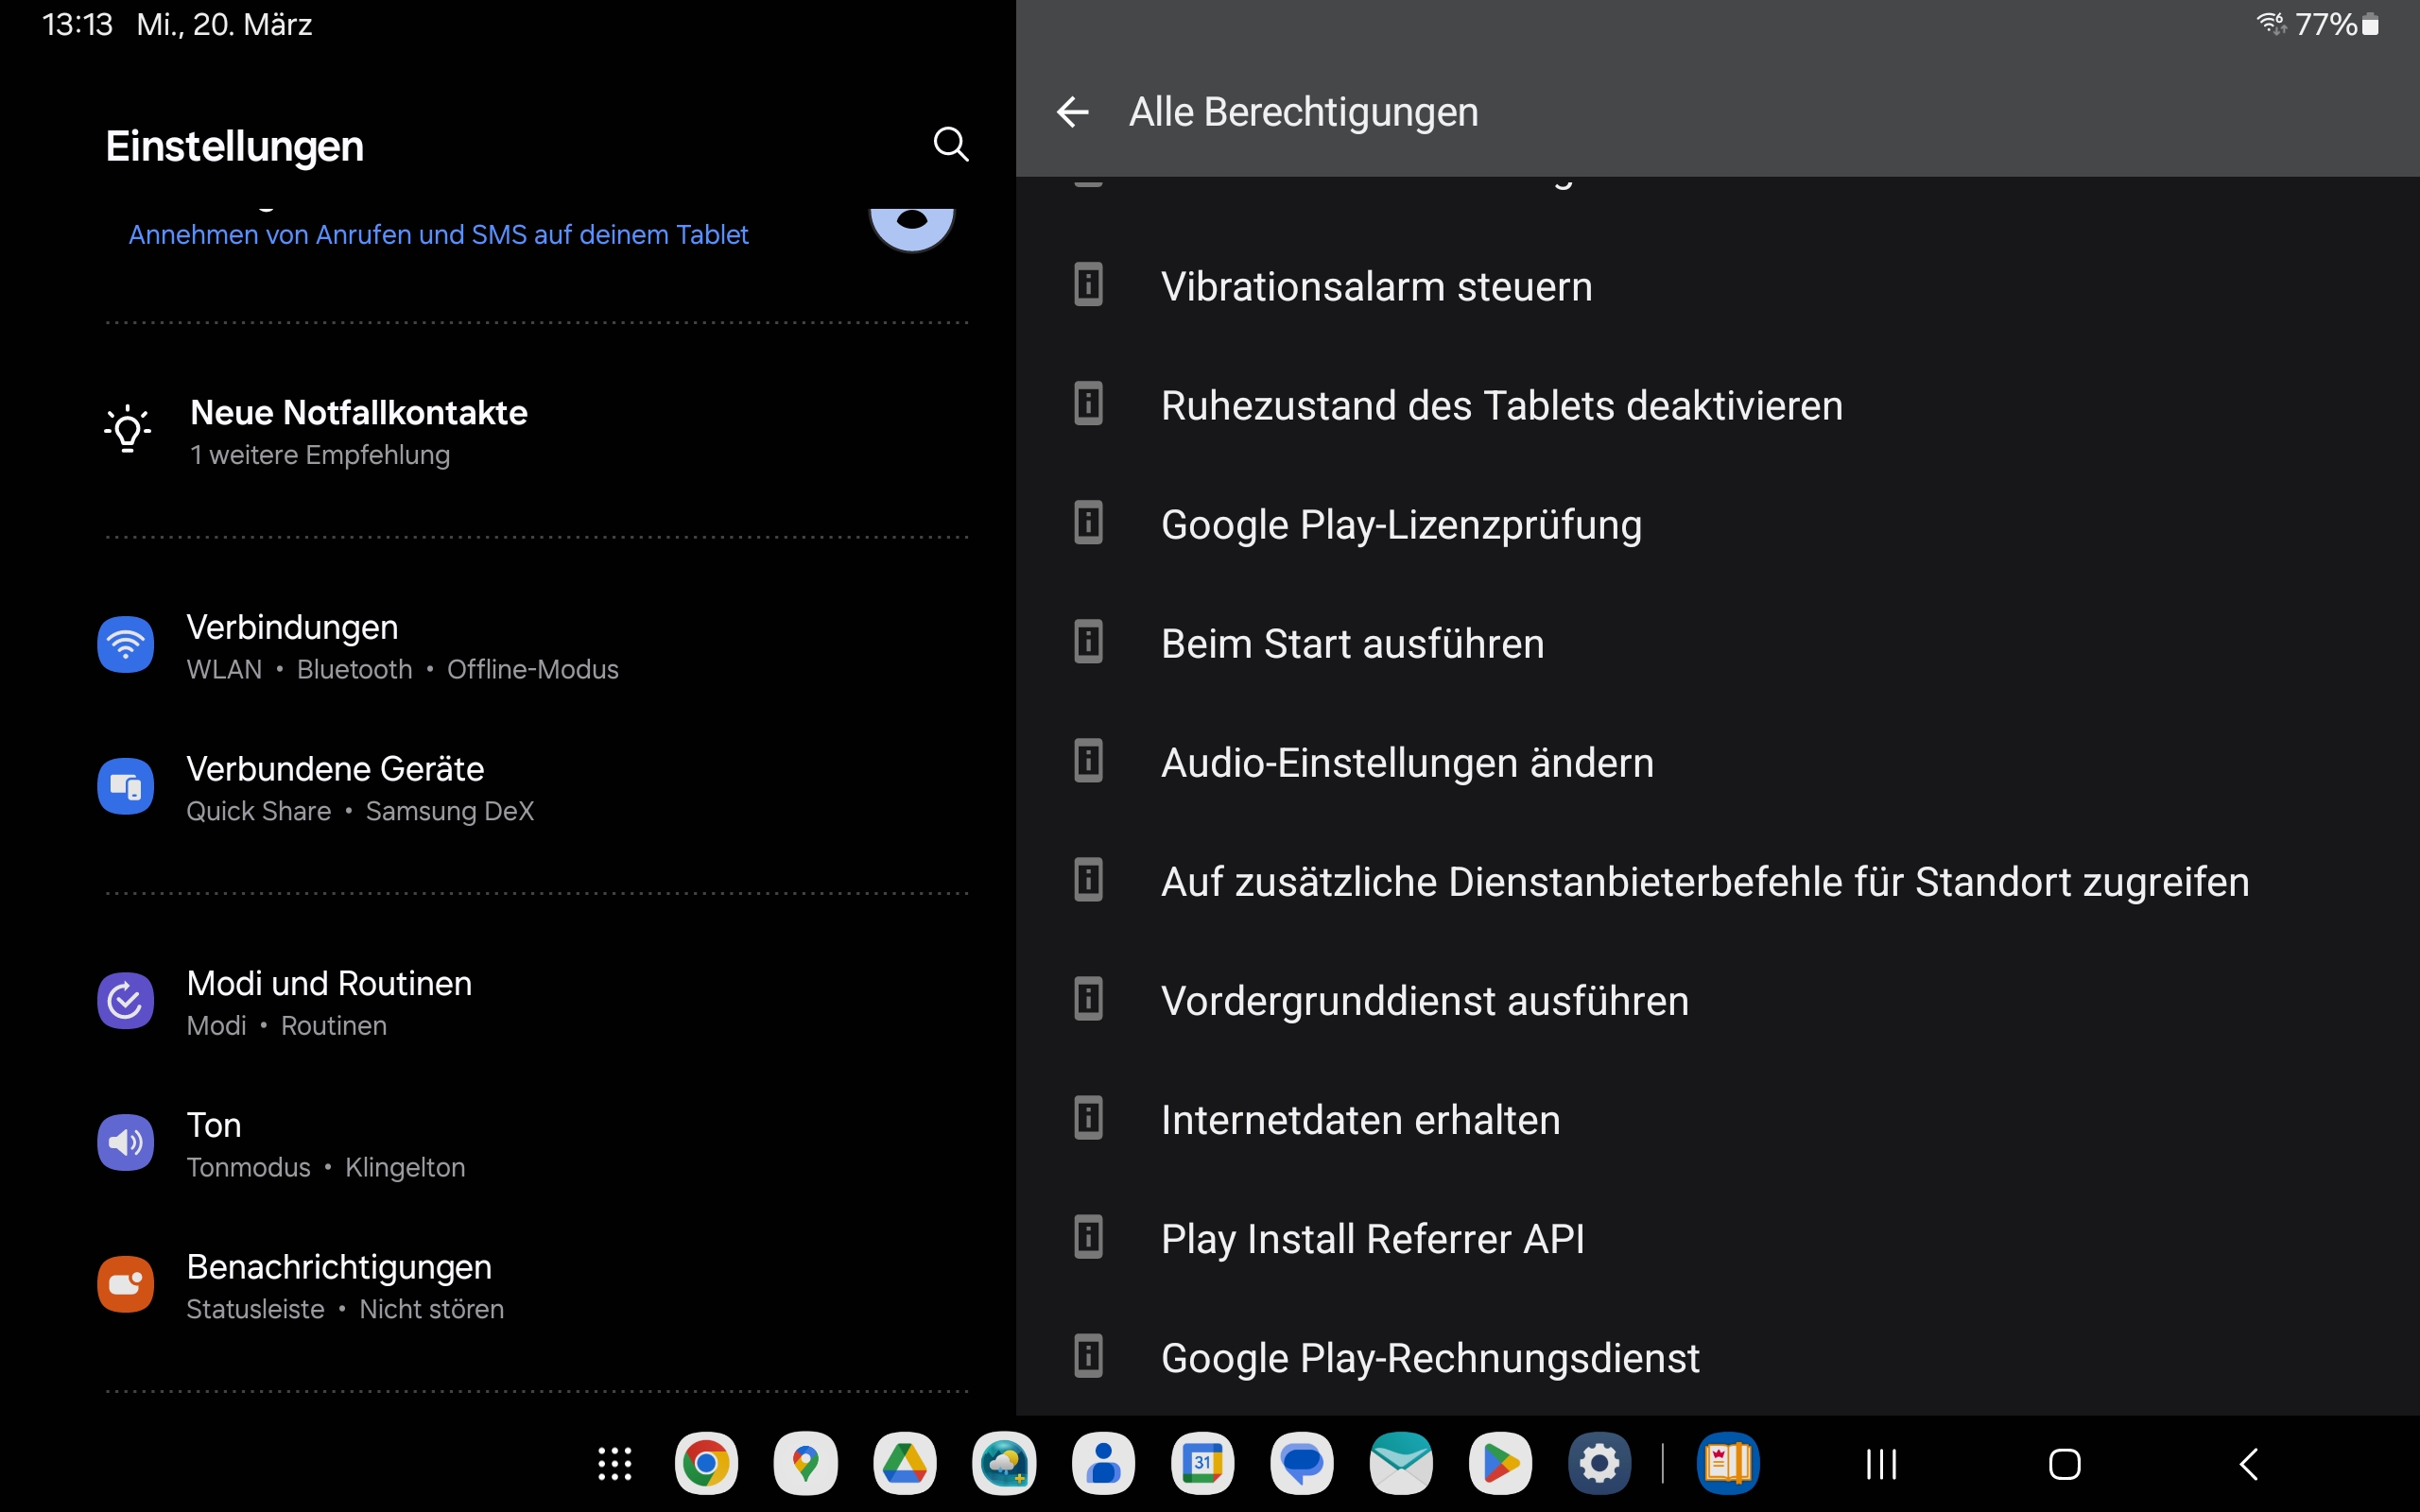Open the Verbindungen Wi-Fi icon
Image resolution: width=2420 pixels, height=1512 pixels.
coord(125,645)
